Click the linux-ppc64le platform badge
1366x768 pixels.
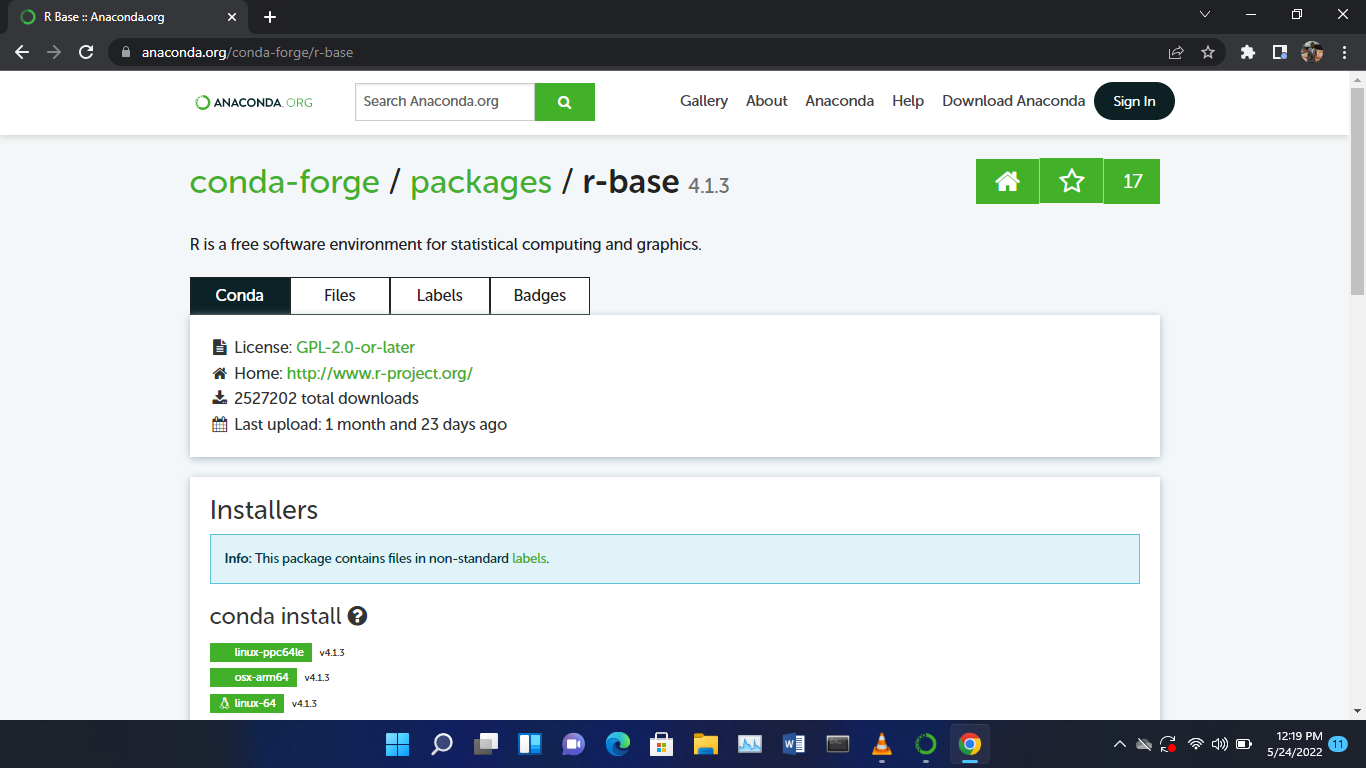click(261, 652)
